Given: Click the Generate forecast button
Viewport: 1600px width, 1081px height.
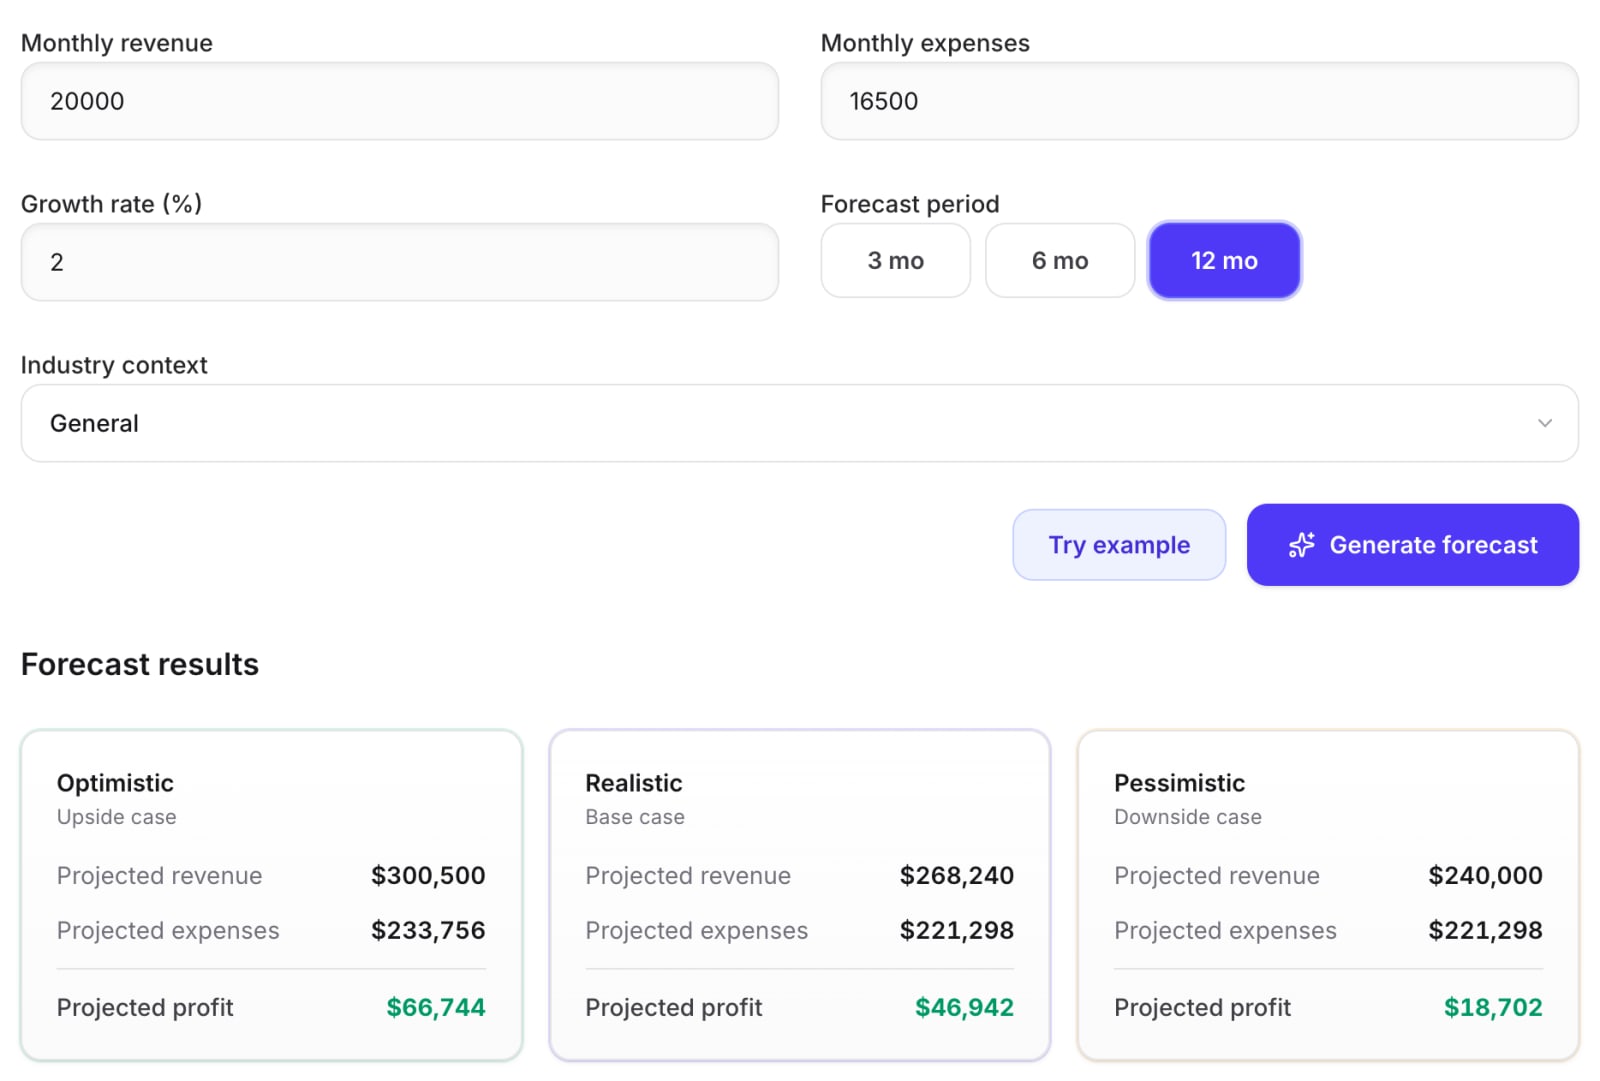Looking at the screenshot, I should click(x=1413, y=545).
